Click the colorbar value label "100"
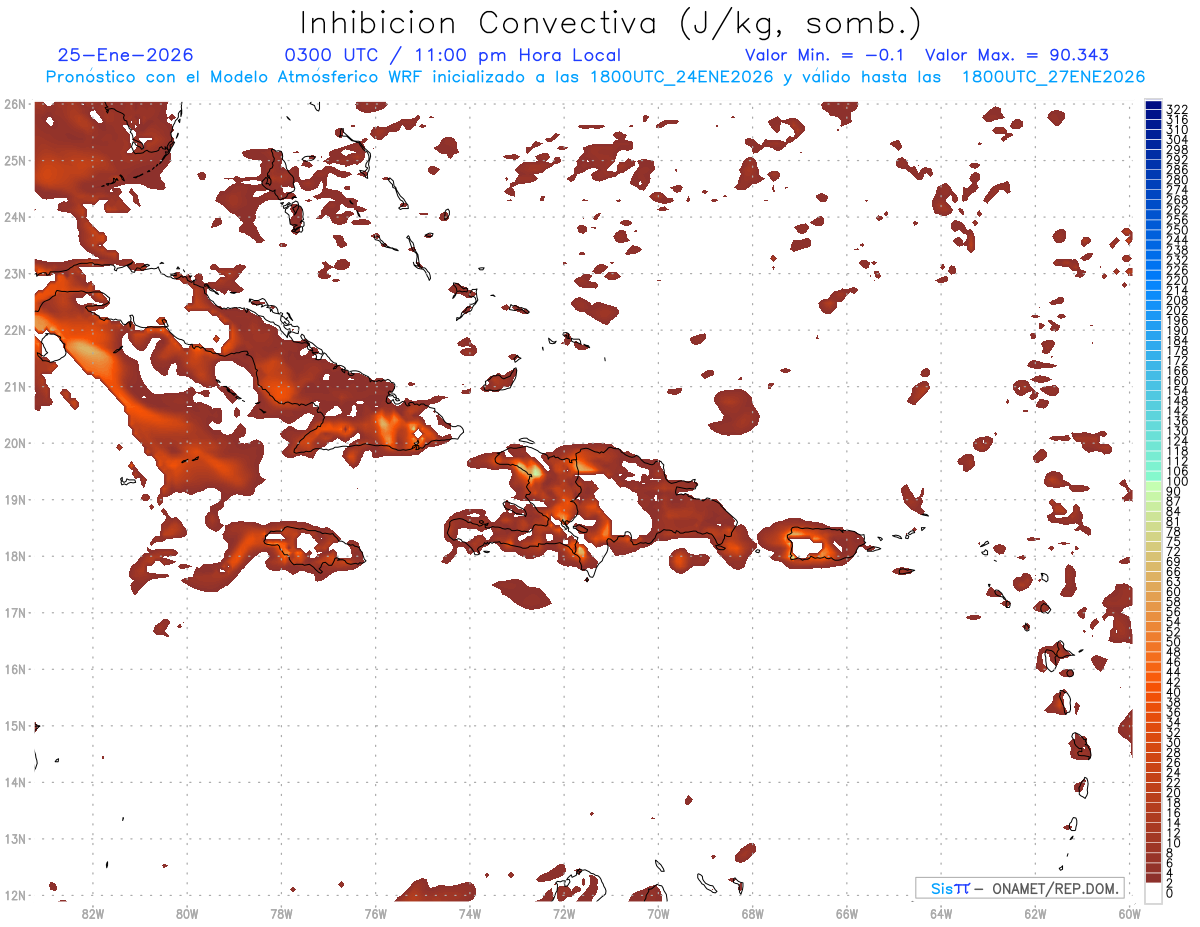1200x927 pixels. [1177, 483]
